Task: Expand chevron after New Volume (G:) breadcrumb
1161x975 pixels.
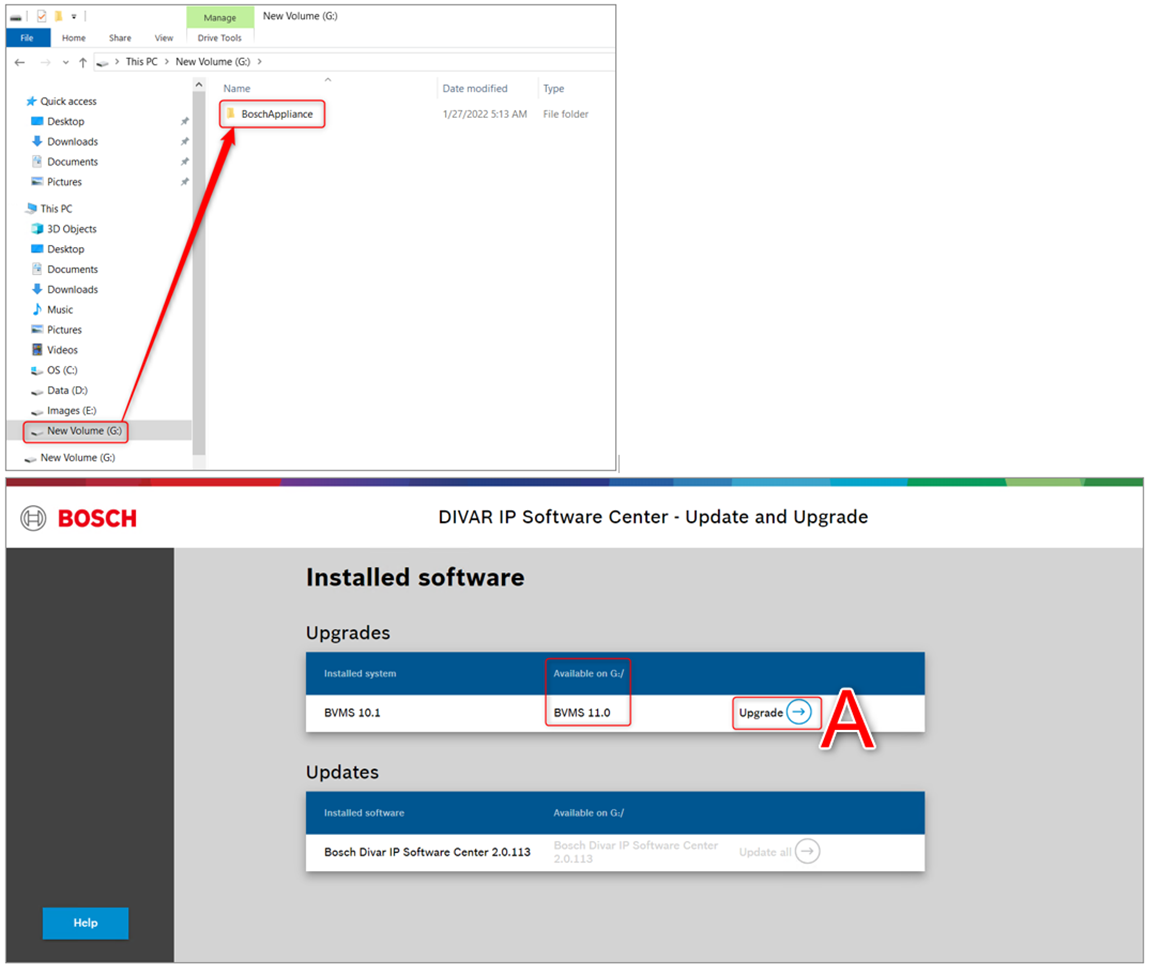Action: pos(260,61)
